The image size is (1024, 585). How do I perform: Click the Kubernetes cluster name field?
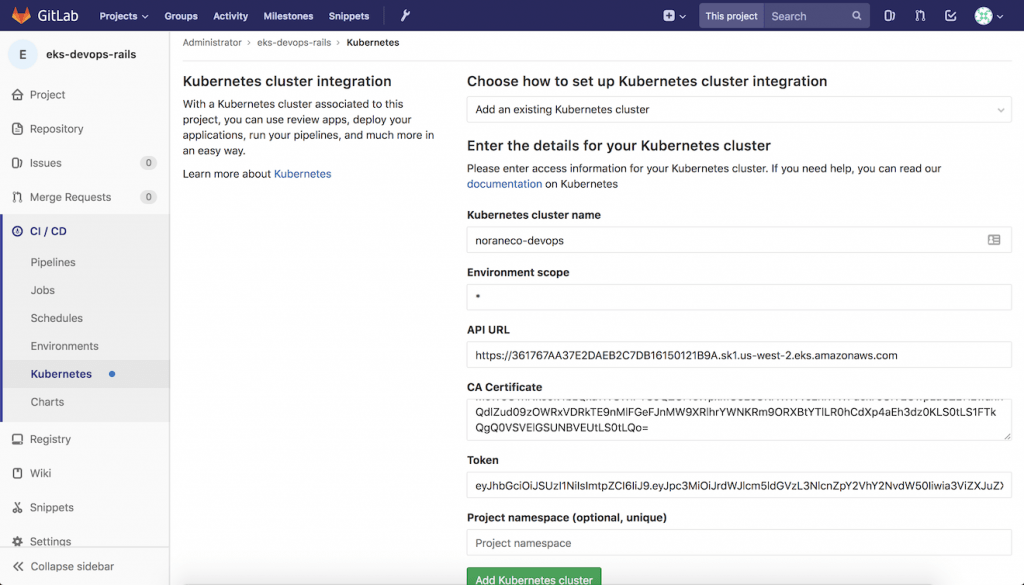tap(739, 240)
